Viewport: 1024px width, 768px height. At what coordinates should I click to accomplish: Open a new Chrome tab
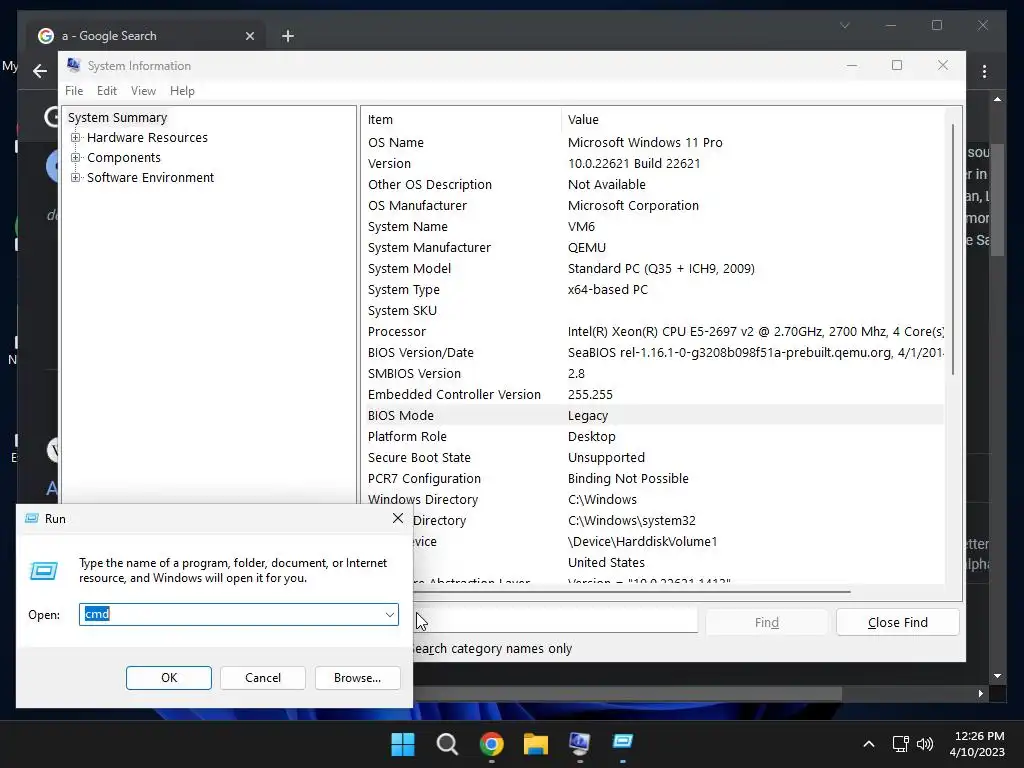tap(288, 36)
